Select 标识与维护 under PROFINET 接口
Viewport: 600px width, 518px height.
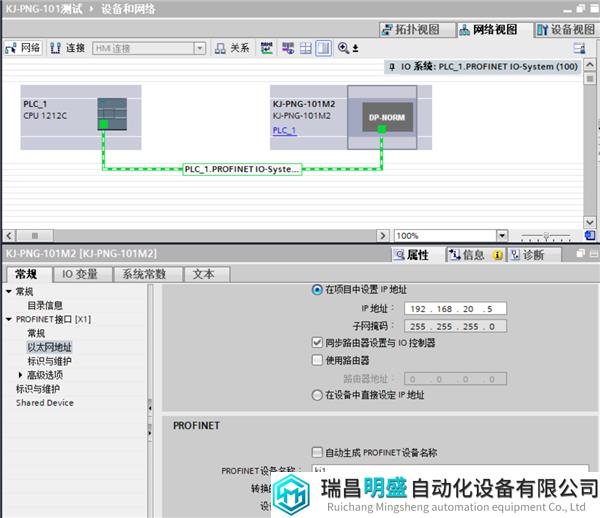(49, 361)
